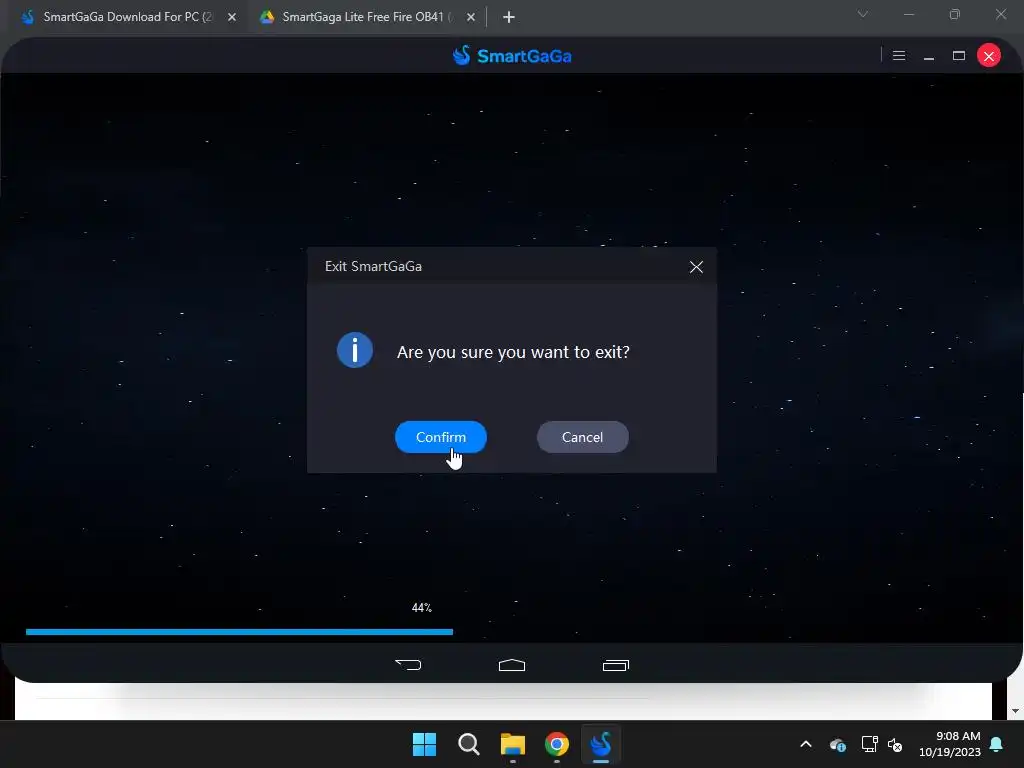1024x768 pixels.
Task: Open Windows taskbar search
Action: pyautogui.click(x=469, y=744)
